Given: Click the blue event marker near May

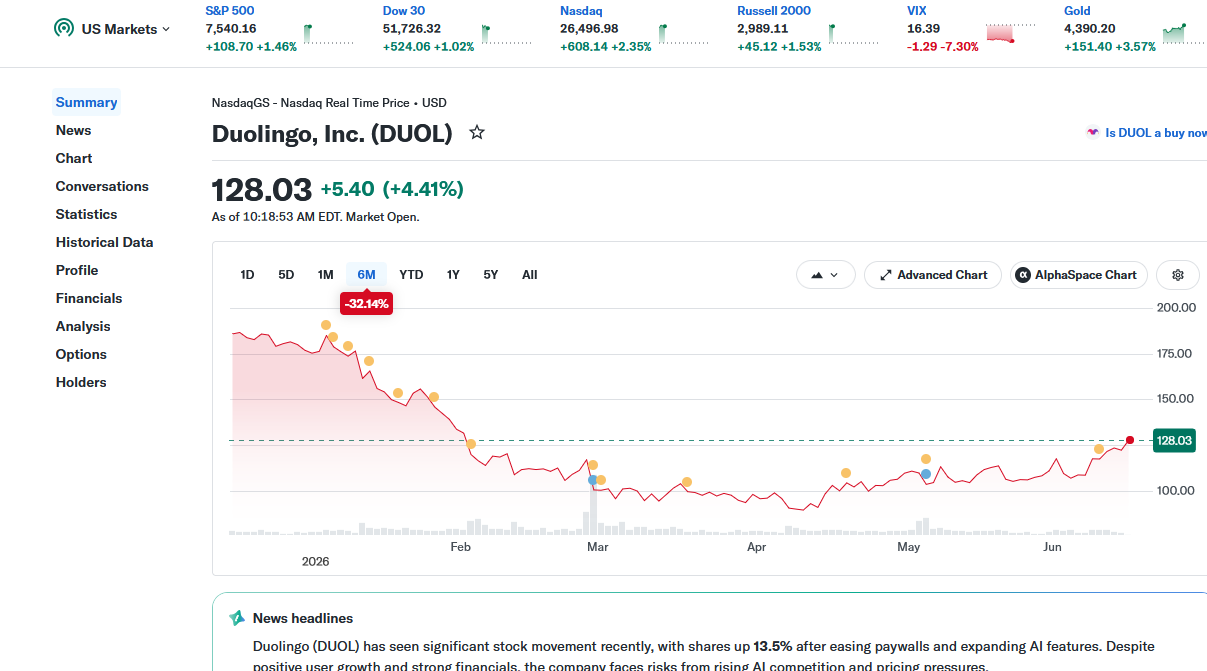Looking at the screenshot, I should [926, 474].
